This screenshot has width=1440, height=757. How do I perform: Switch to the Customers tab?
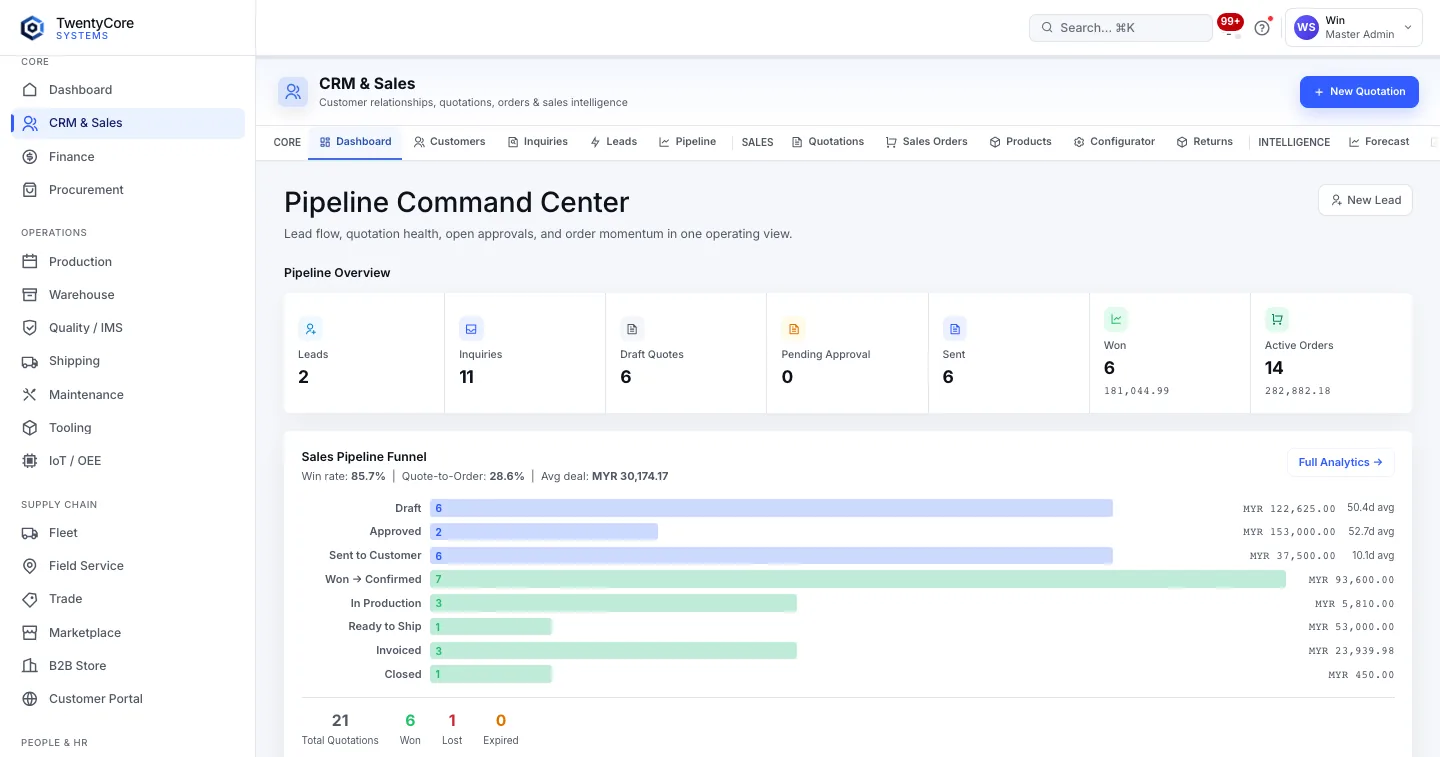click(450, 142)
